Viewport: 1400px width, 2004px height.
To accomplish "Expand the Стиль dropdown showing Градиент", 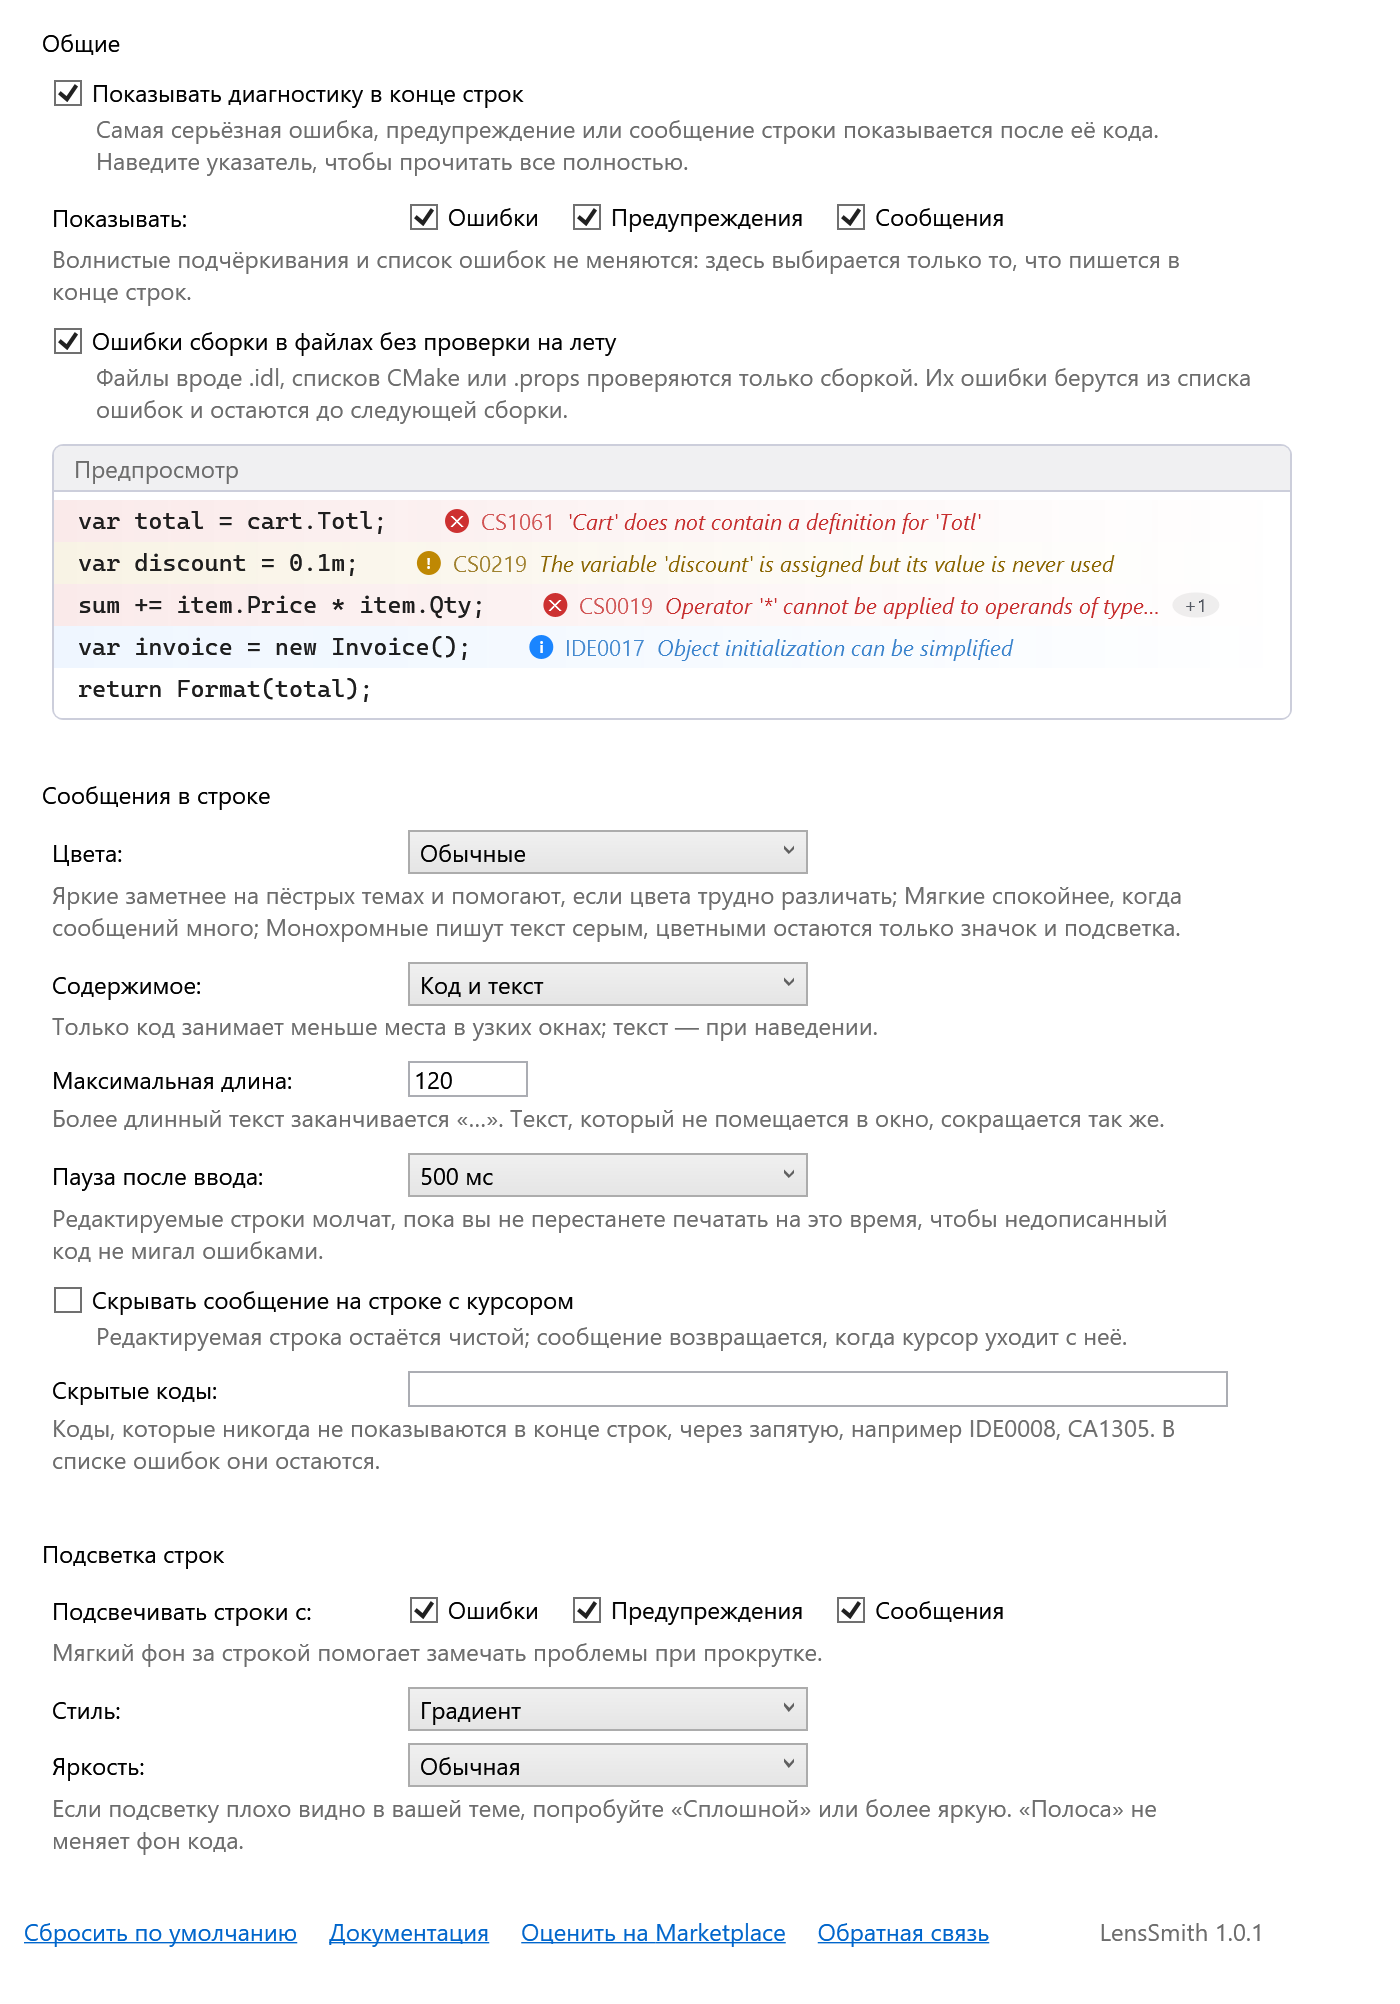I will (608, 1709).
